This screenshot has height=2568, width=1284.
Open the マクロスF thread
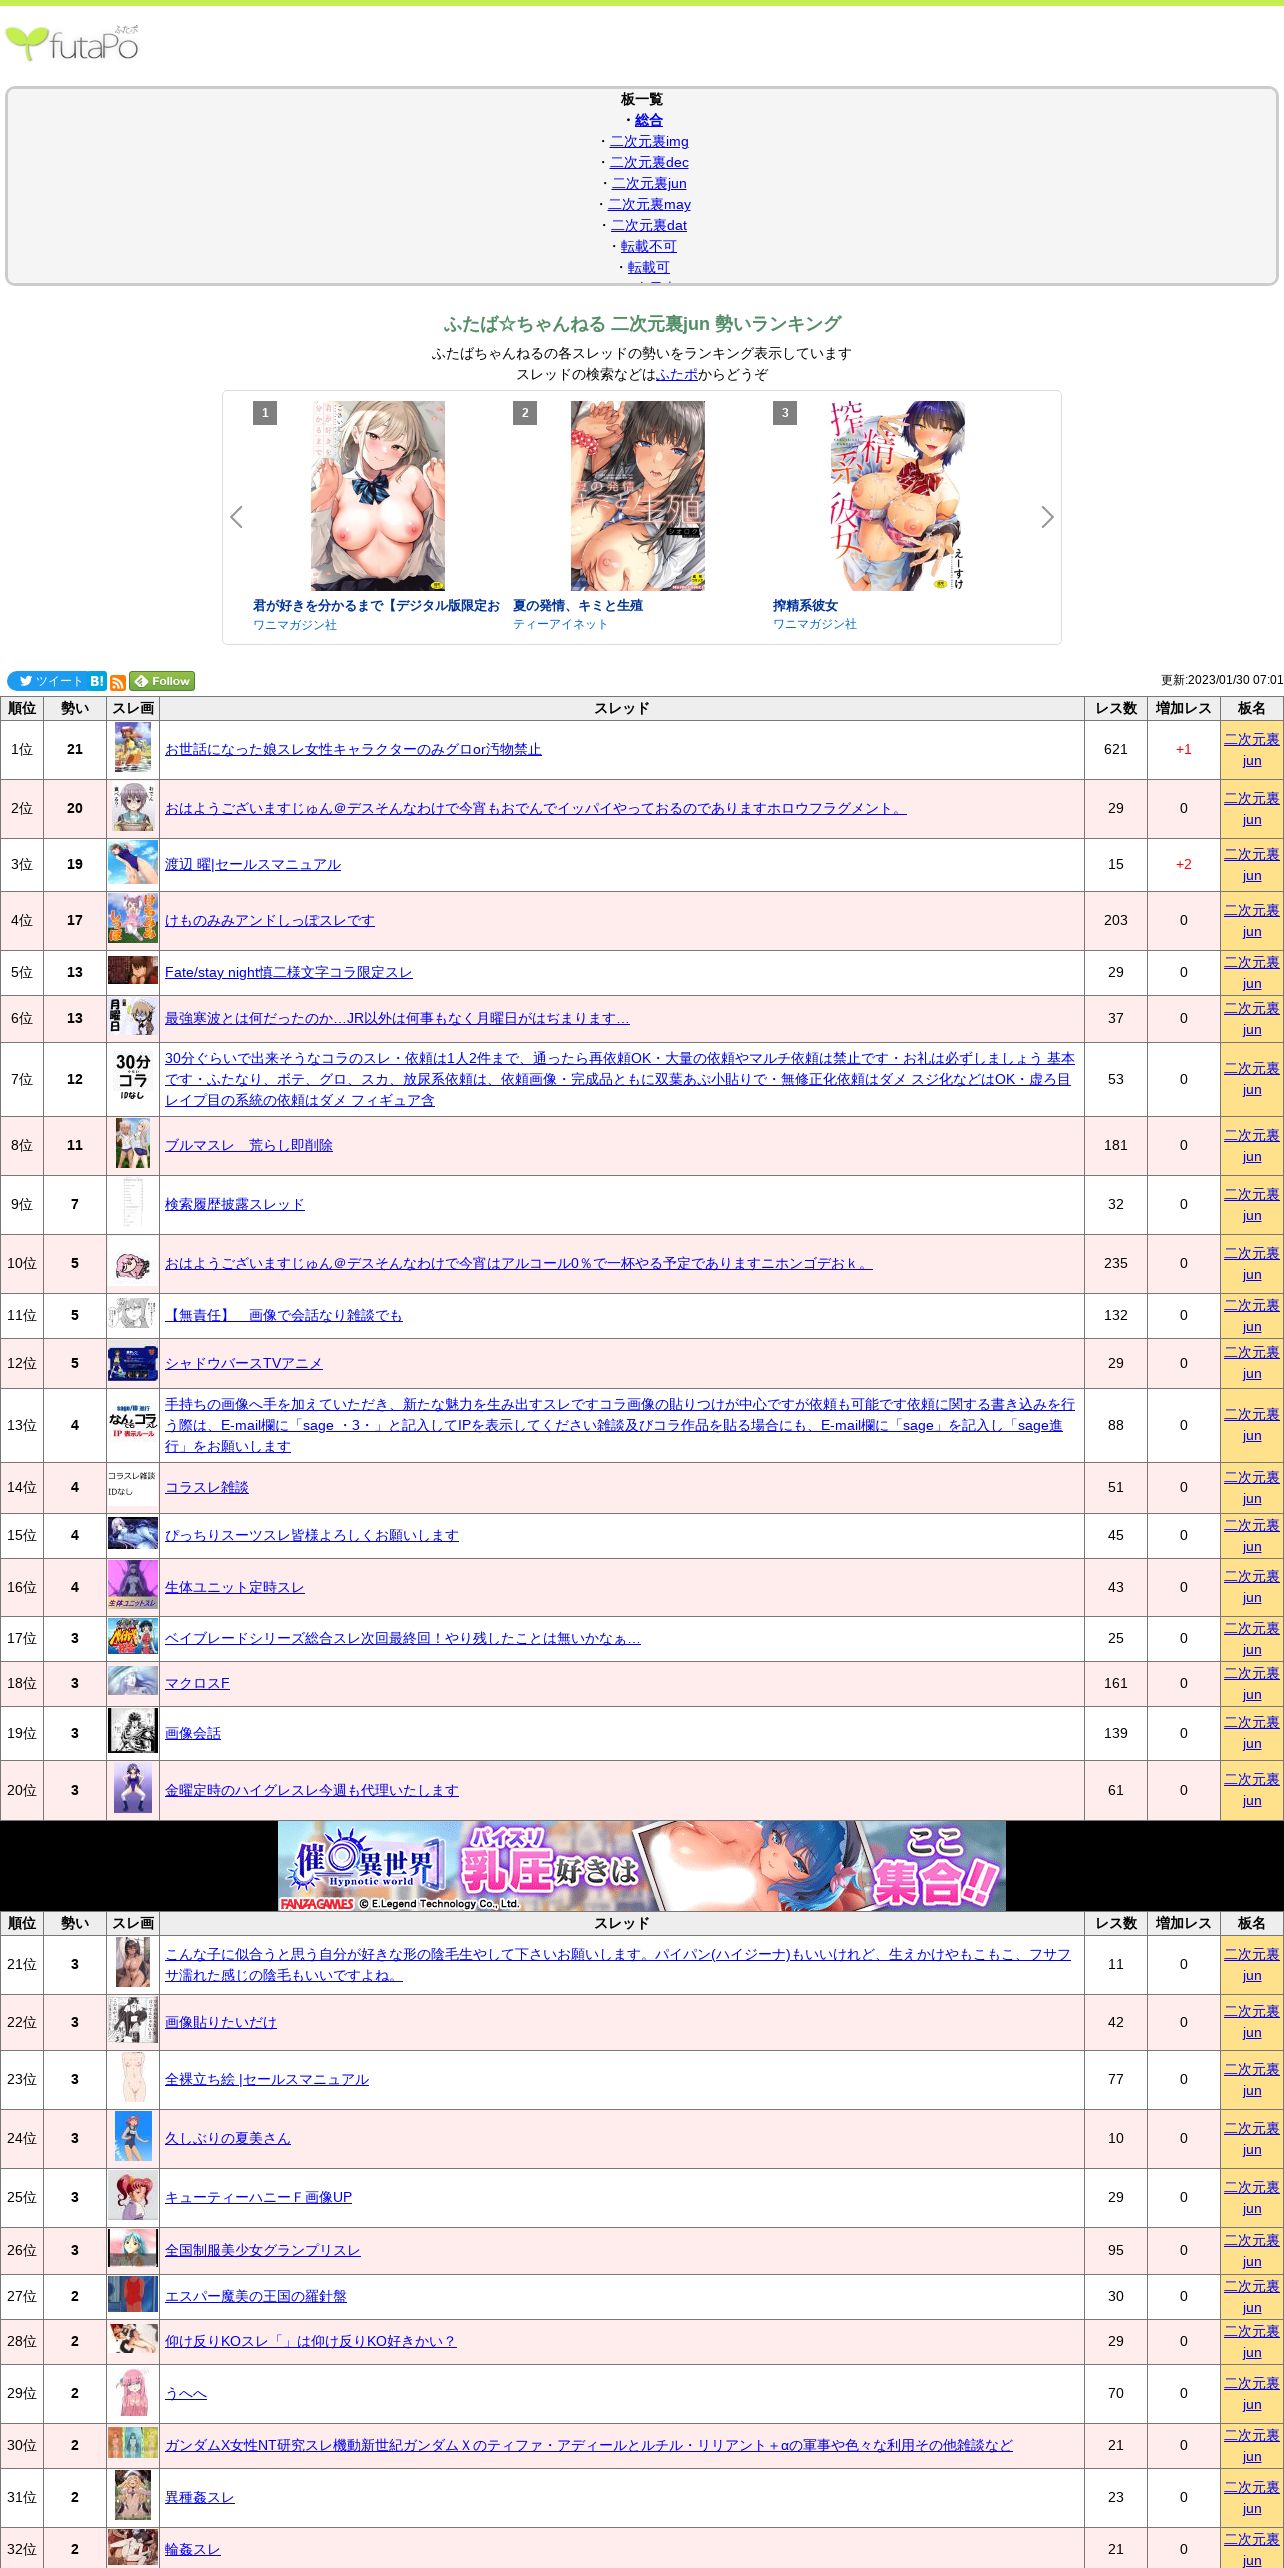(x=197, y=1683)
